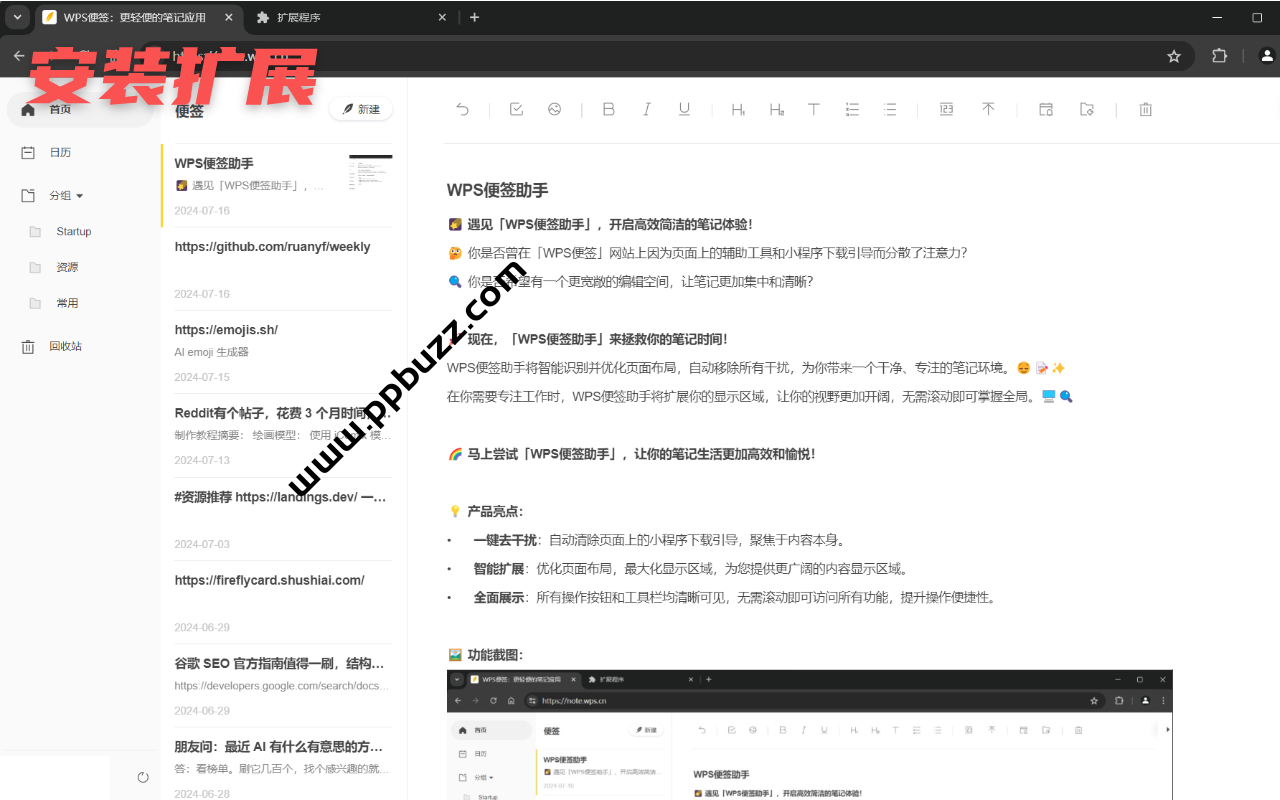Click the move-to-folder icon in the toolbar

pyautogui.click(x=1086, y=110)
